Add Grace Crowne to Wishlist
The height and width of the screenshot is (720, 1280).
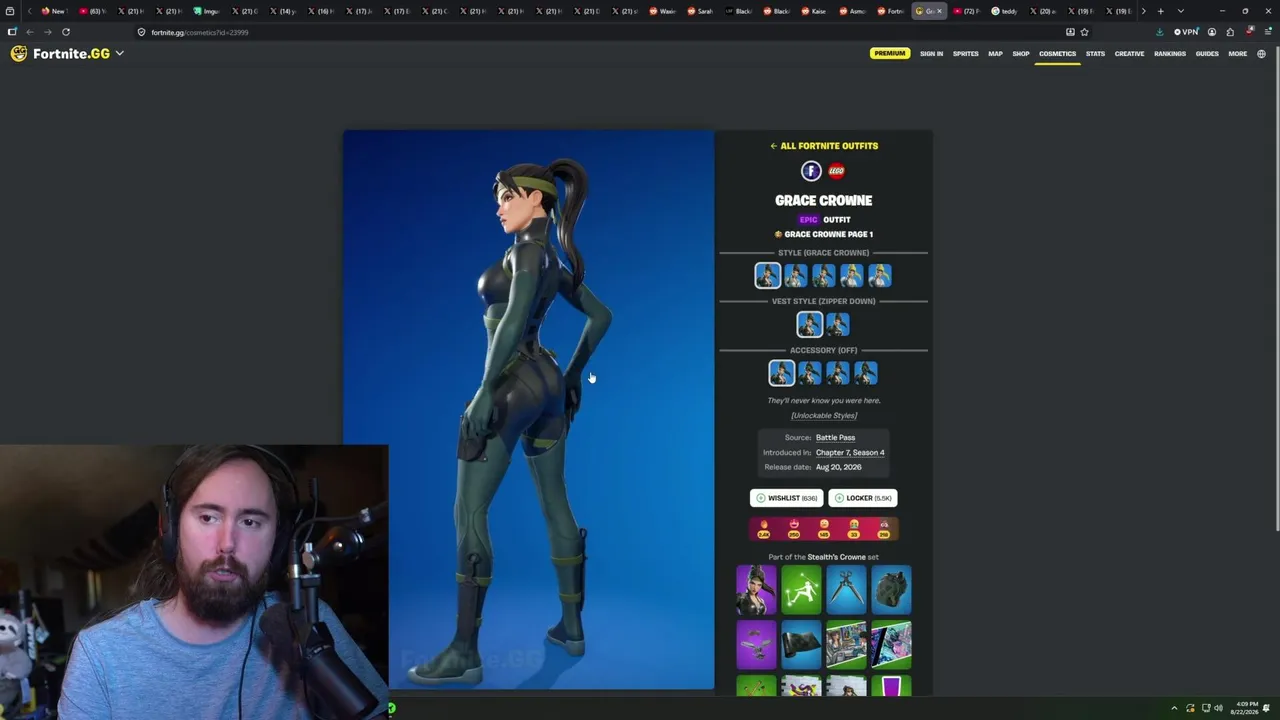tap(787, 498)
